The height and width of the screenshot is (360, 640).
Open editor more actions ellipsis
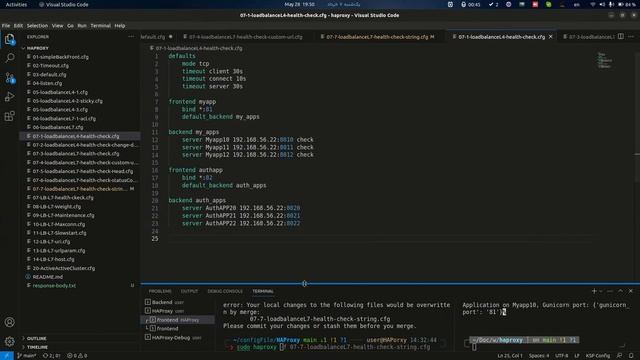tap(631, 37)
